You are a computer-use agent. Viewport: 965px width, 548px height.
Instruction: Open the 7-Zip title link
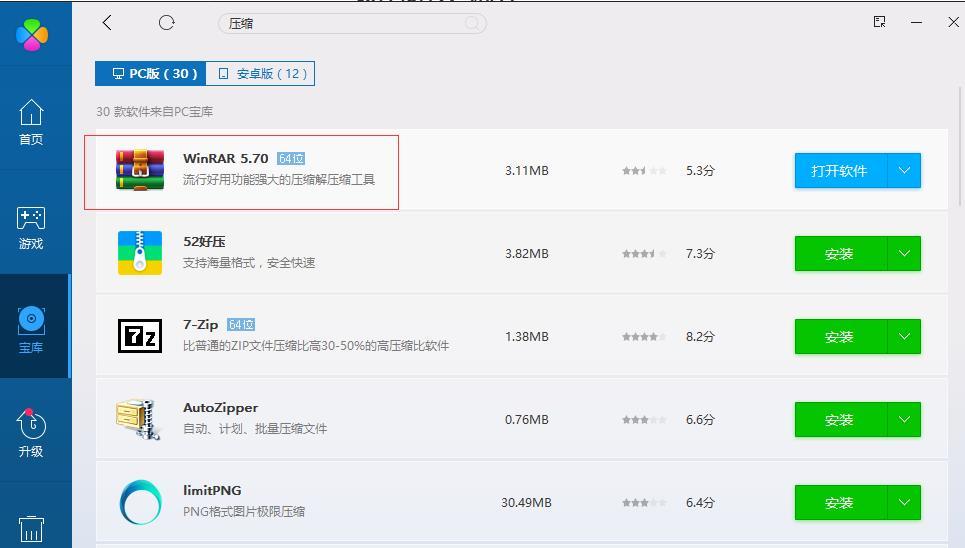coord(201,324)
